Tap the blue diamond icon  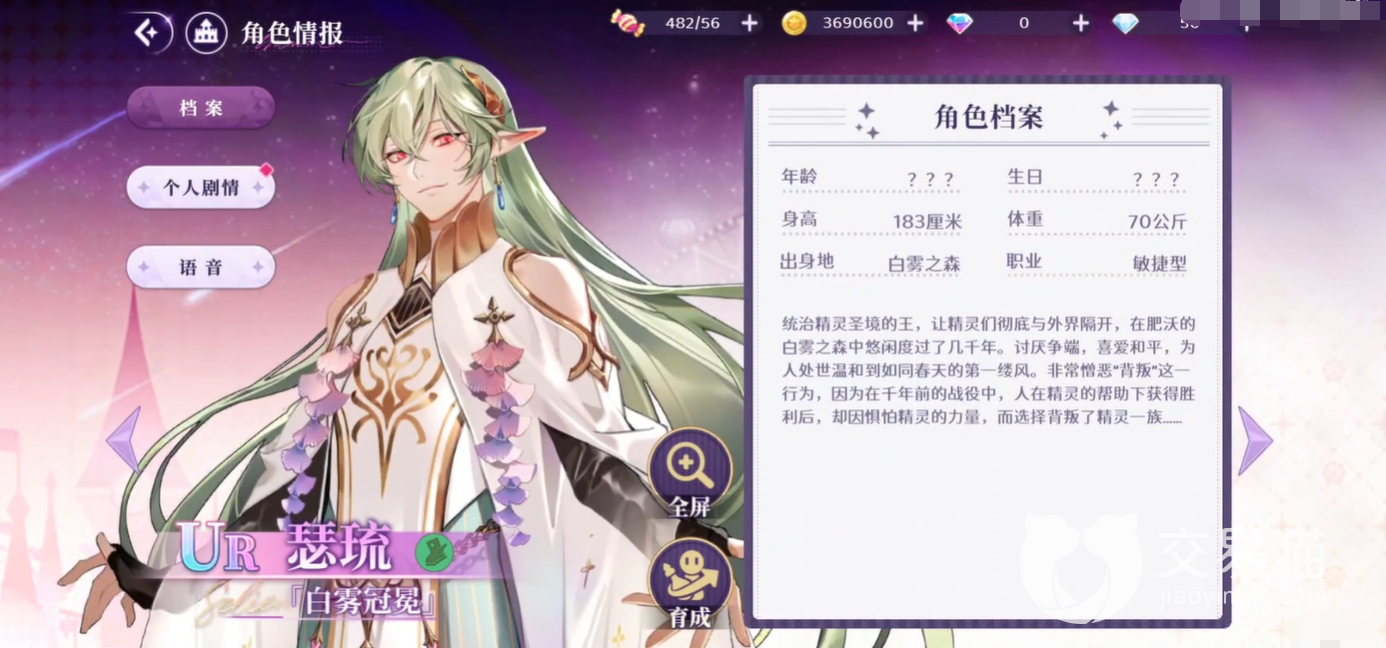pos(1126,22)
